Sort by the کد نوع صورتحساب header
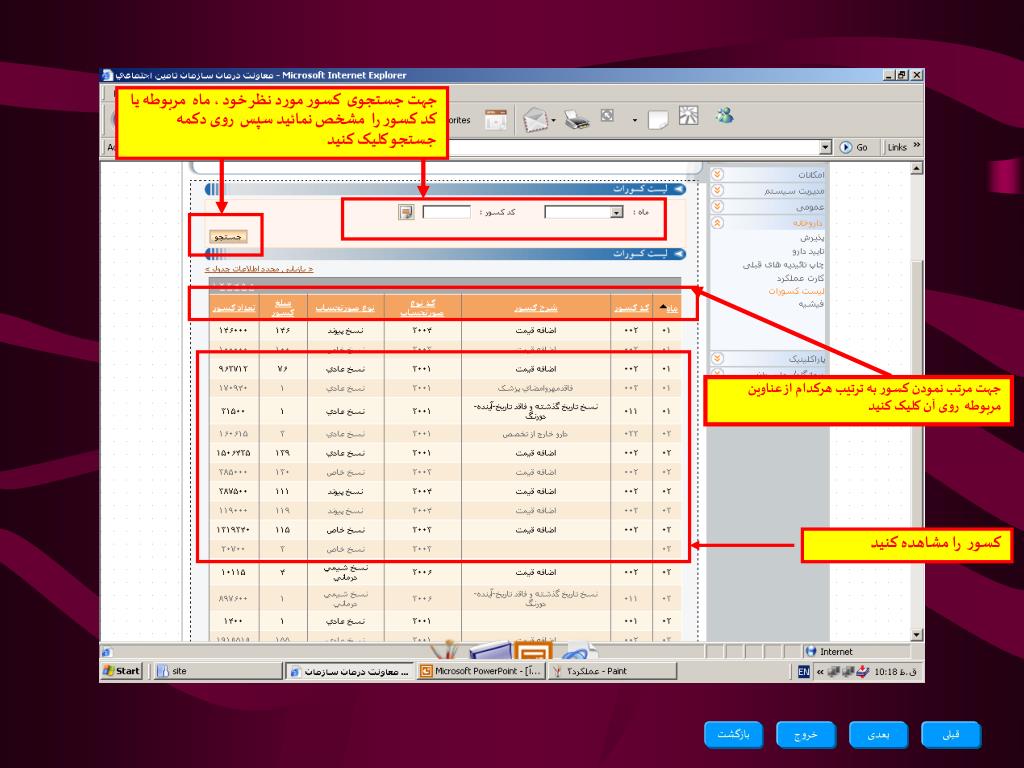The image size is (1024, 768). (x=422, y=308)
